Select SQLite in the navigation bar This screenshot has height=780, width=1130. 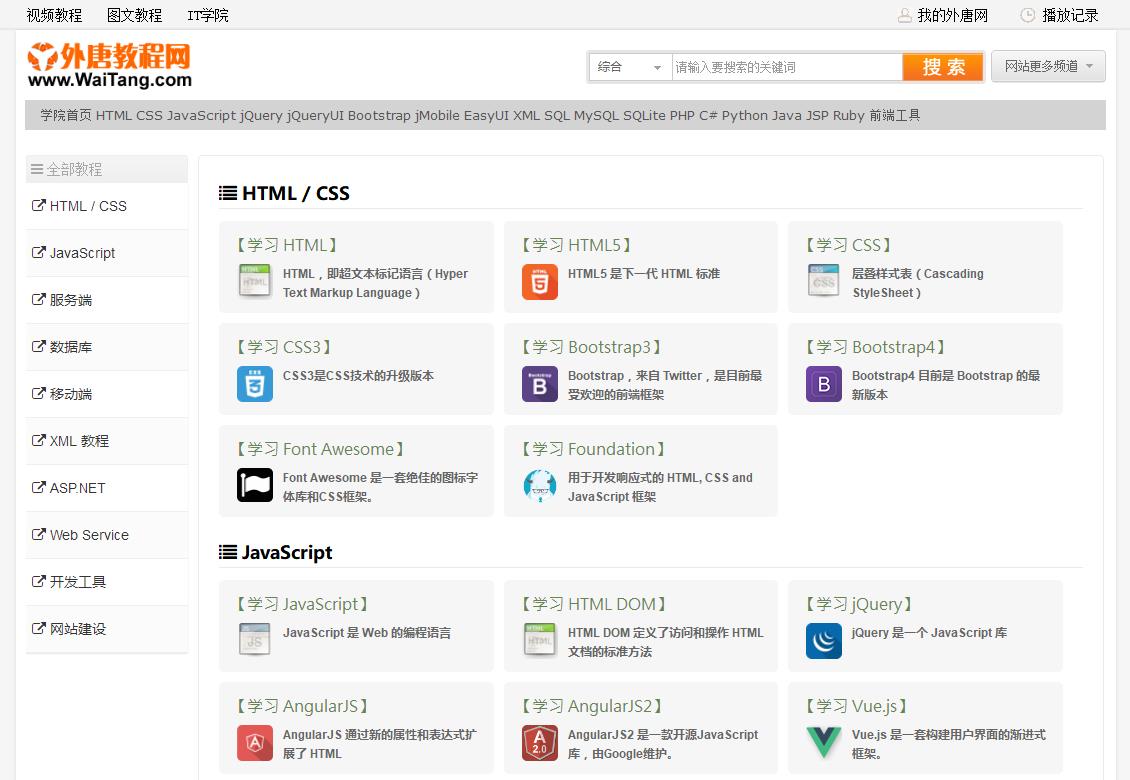(644, 115)
